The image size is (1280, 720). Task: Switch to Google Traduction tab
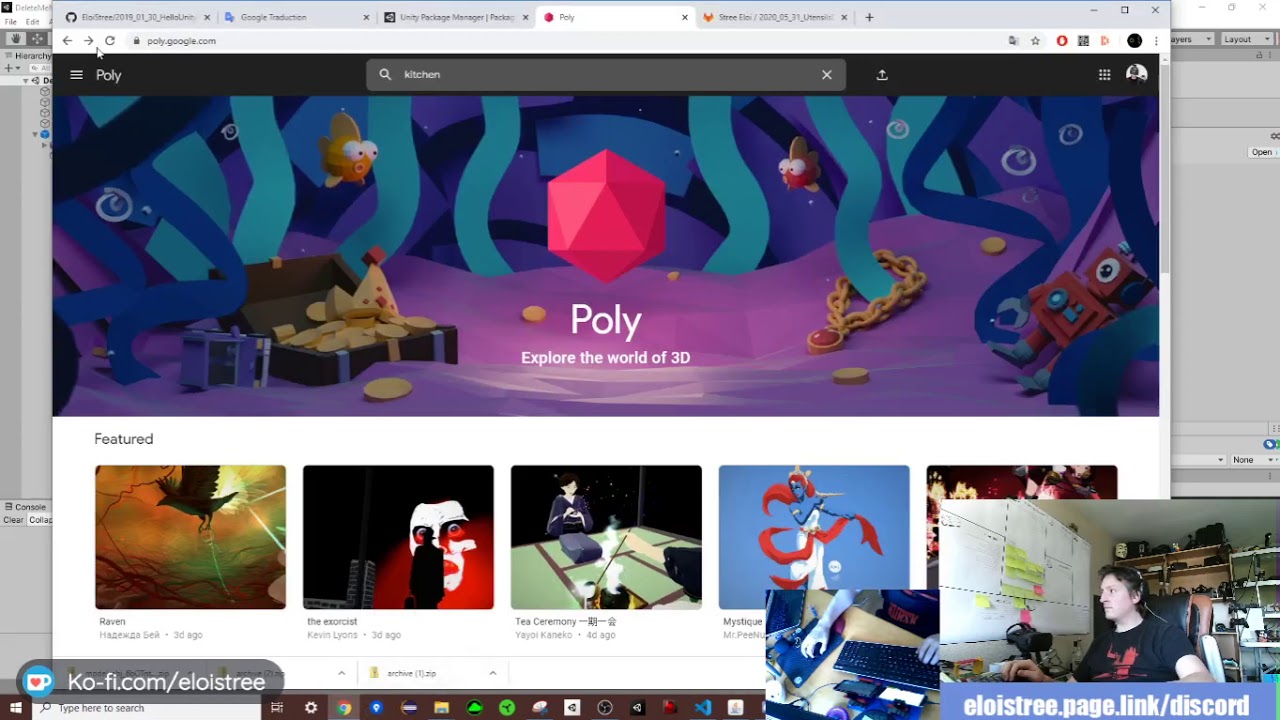[296, 17]
